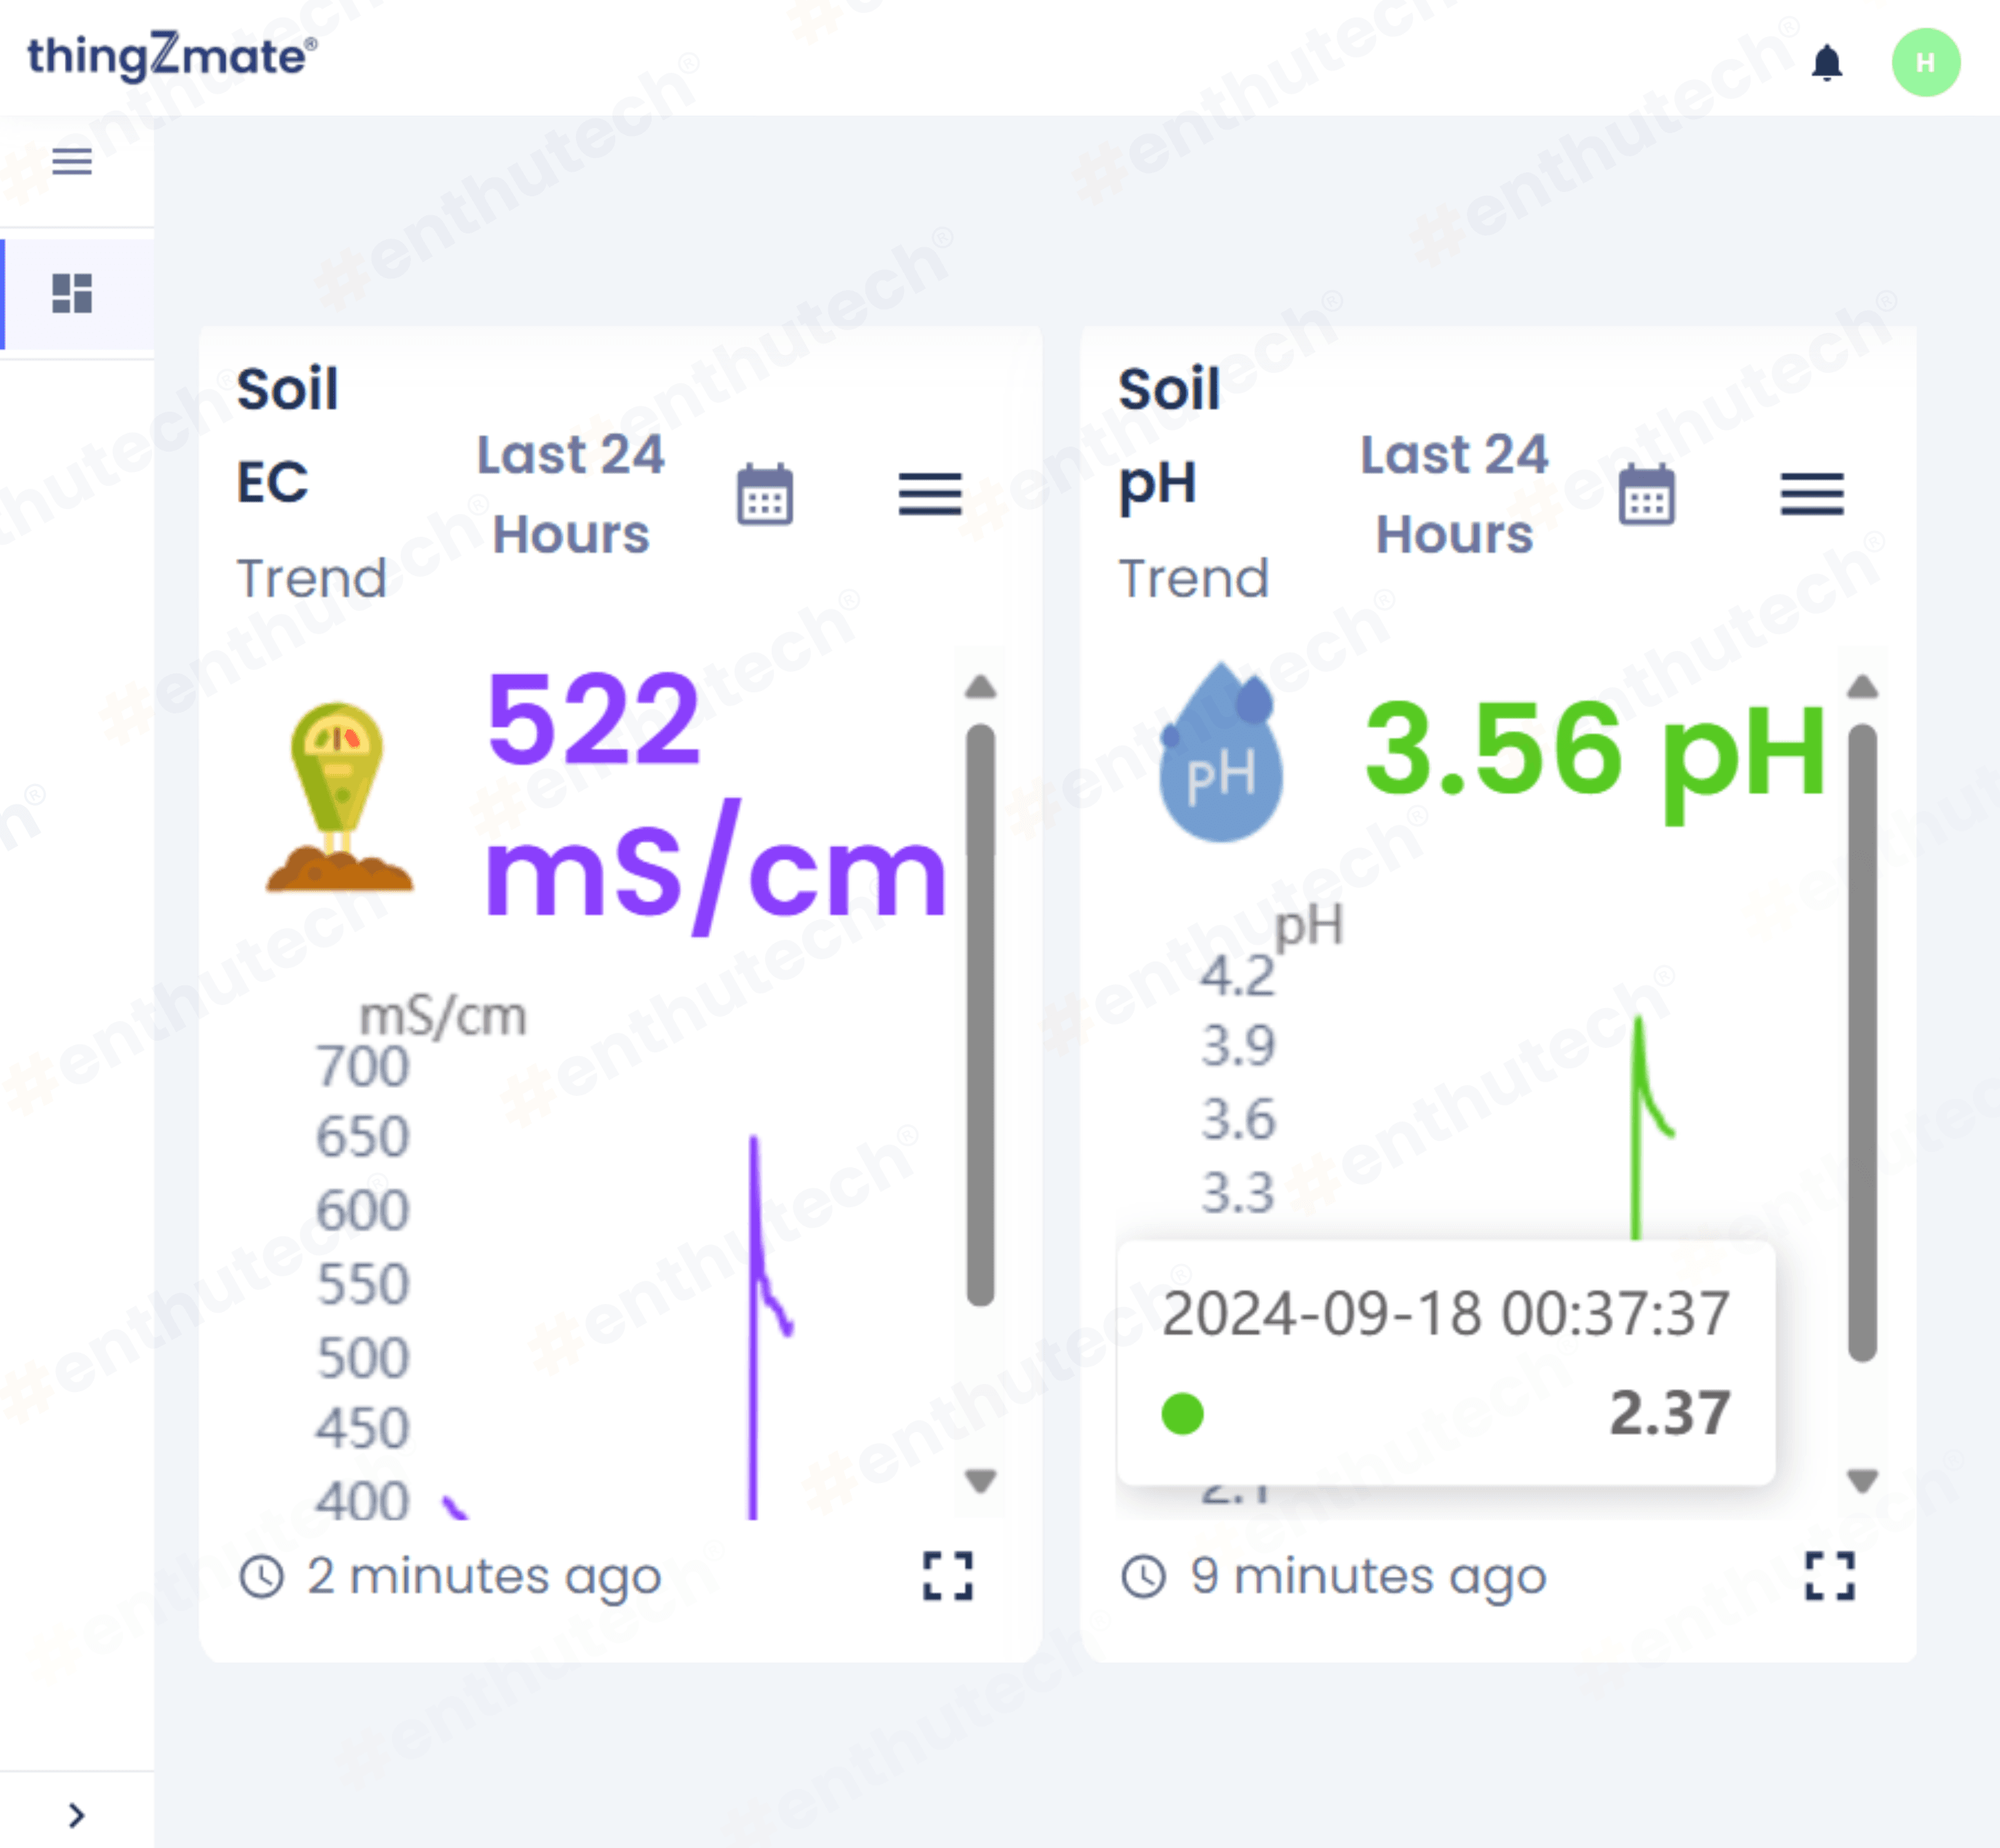Expand Soil pH widget to fullscreen
The width and height of the screenshot is (2000, 1848).
pyautogui.click(x=1829, y=1576)
